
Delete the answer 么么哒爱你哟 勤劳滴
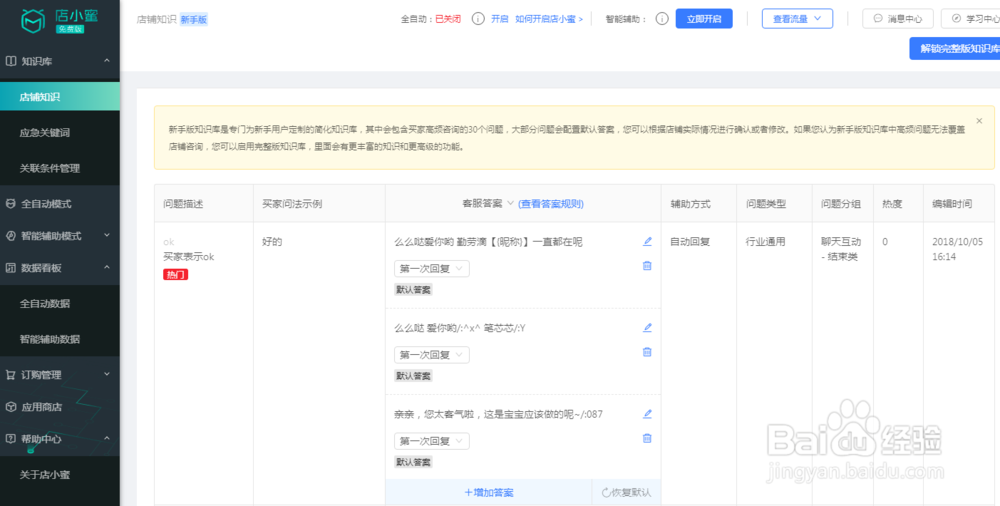point(647,265)
